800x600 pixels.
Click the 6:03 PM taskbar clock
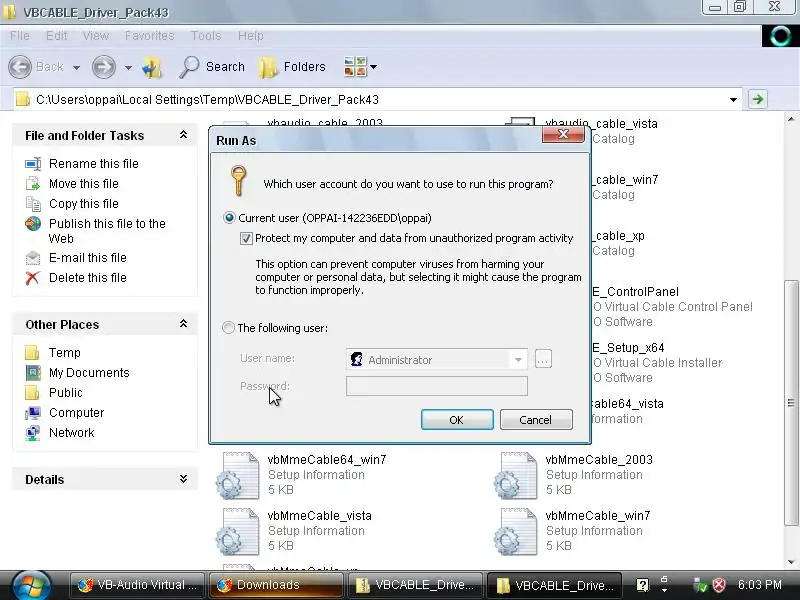(760, 585)
